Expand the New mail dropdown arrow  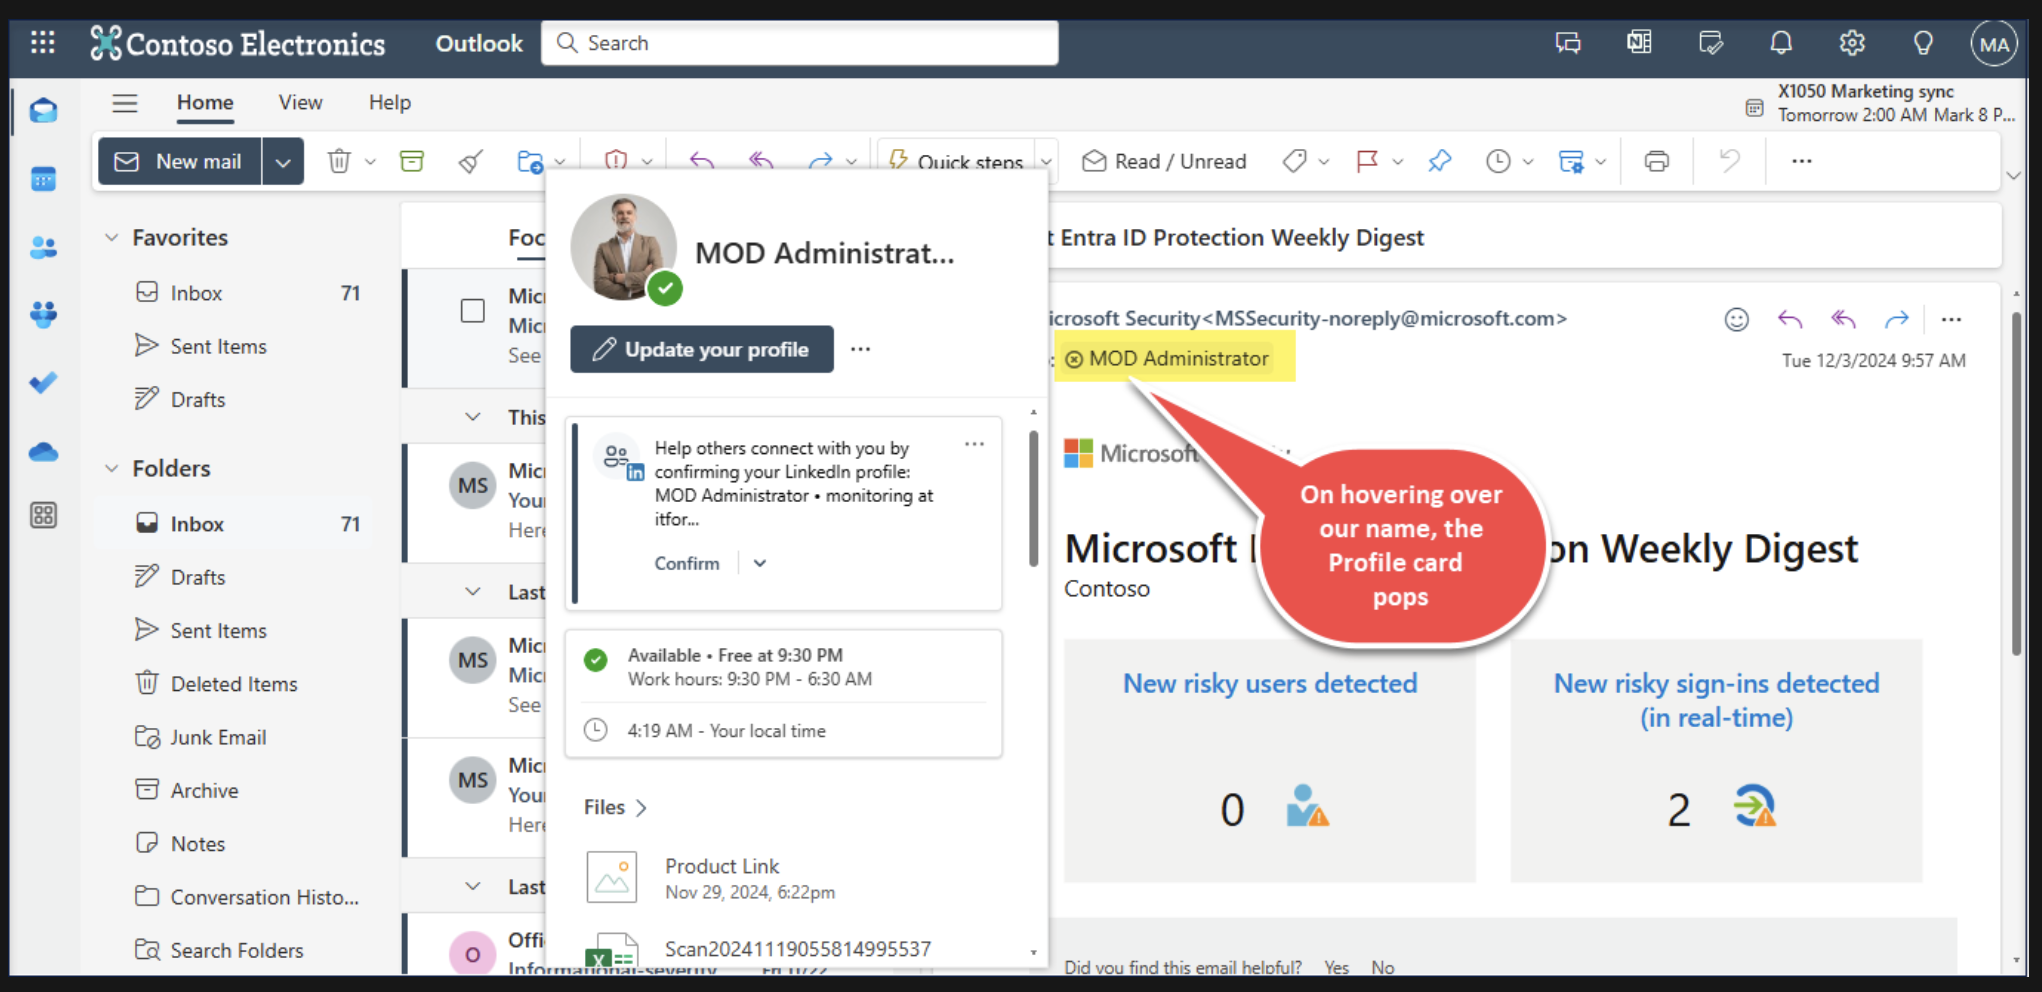click(x=283, y=162)
